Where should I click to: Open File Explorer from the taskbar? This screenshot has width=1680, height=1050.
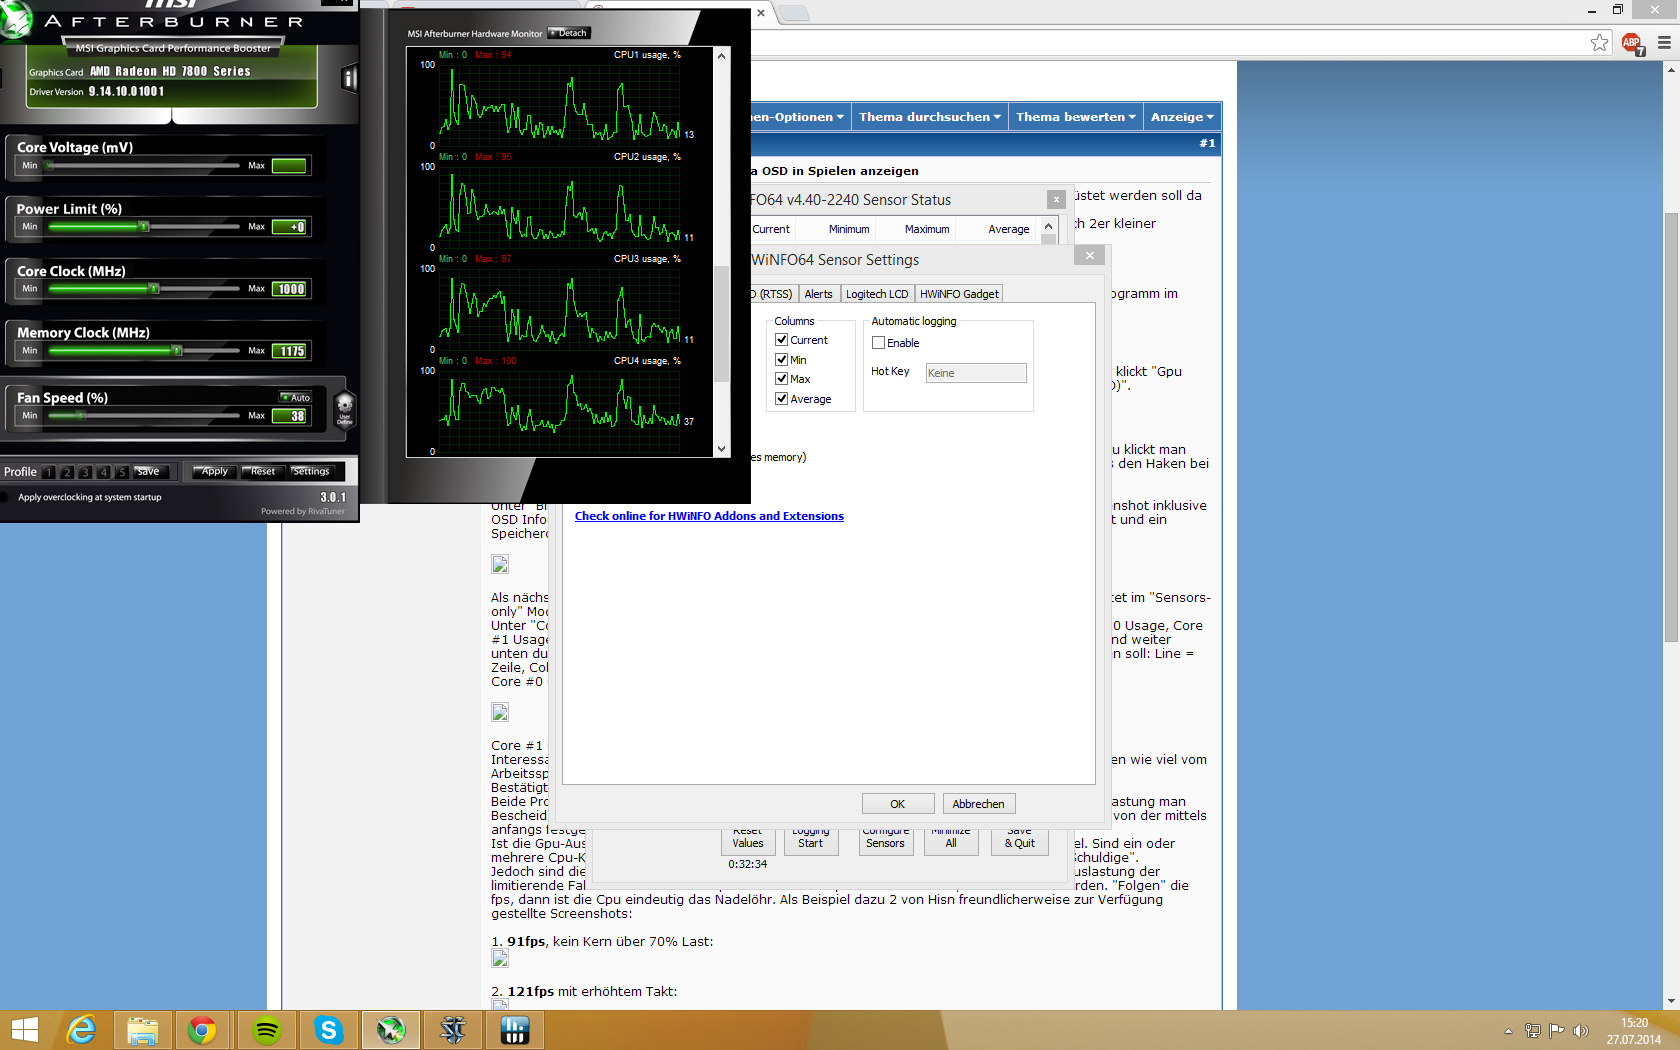coord(142,1030)
